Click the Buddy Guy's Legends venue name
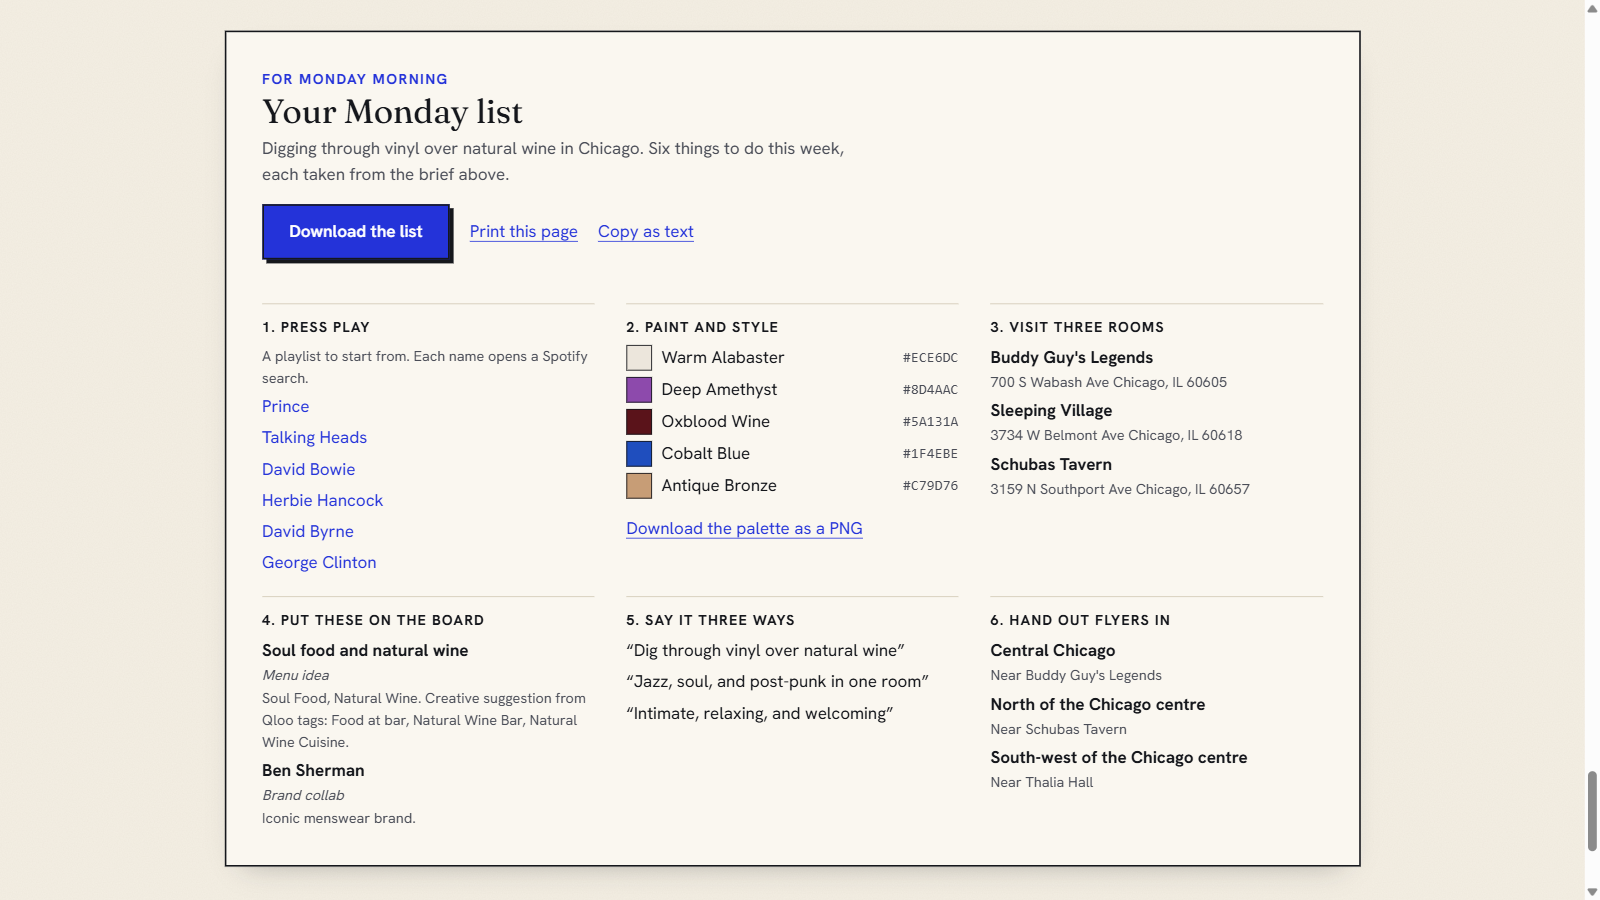The width and height of the screenshot is (1600, 900). (1071, 357)
